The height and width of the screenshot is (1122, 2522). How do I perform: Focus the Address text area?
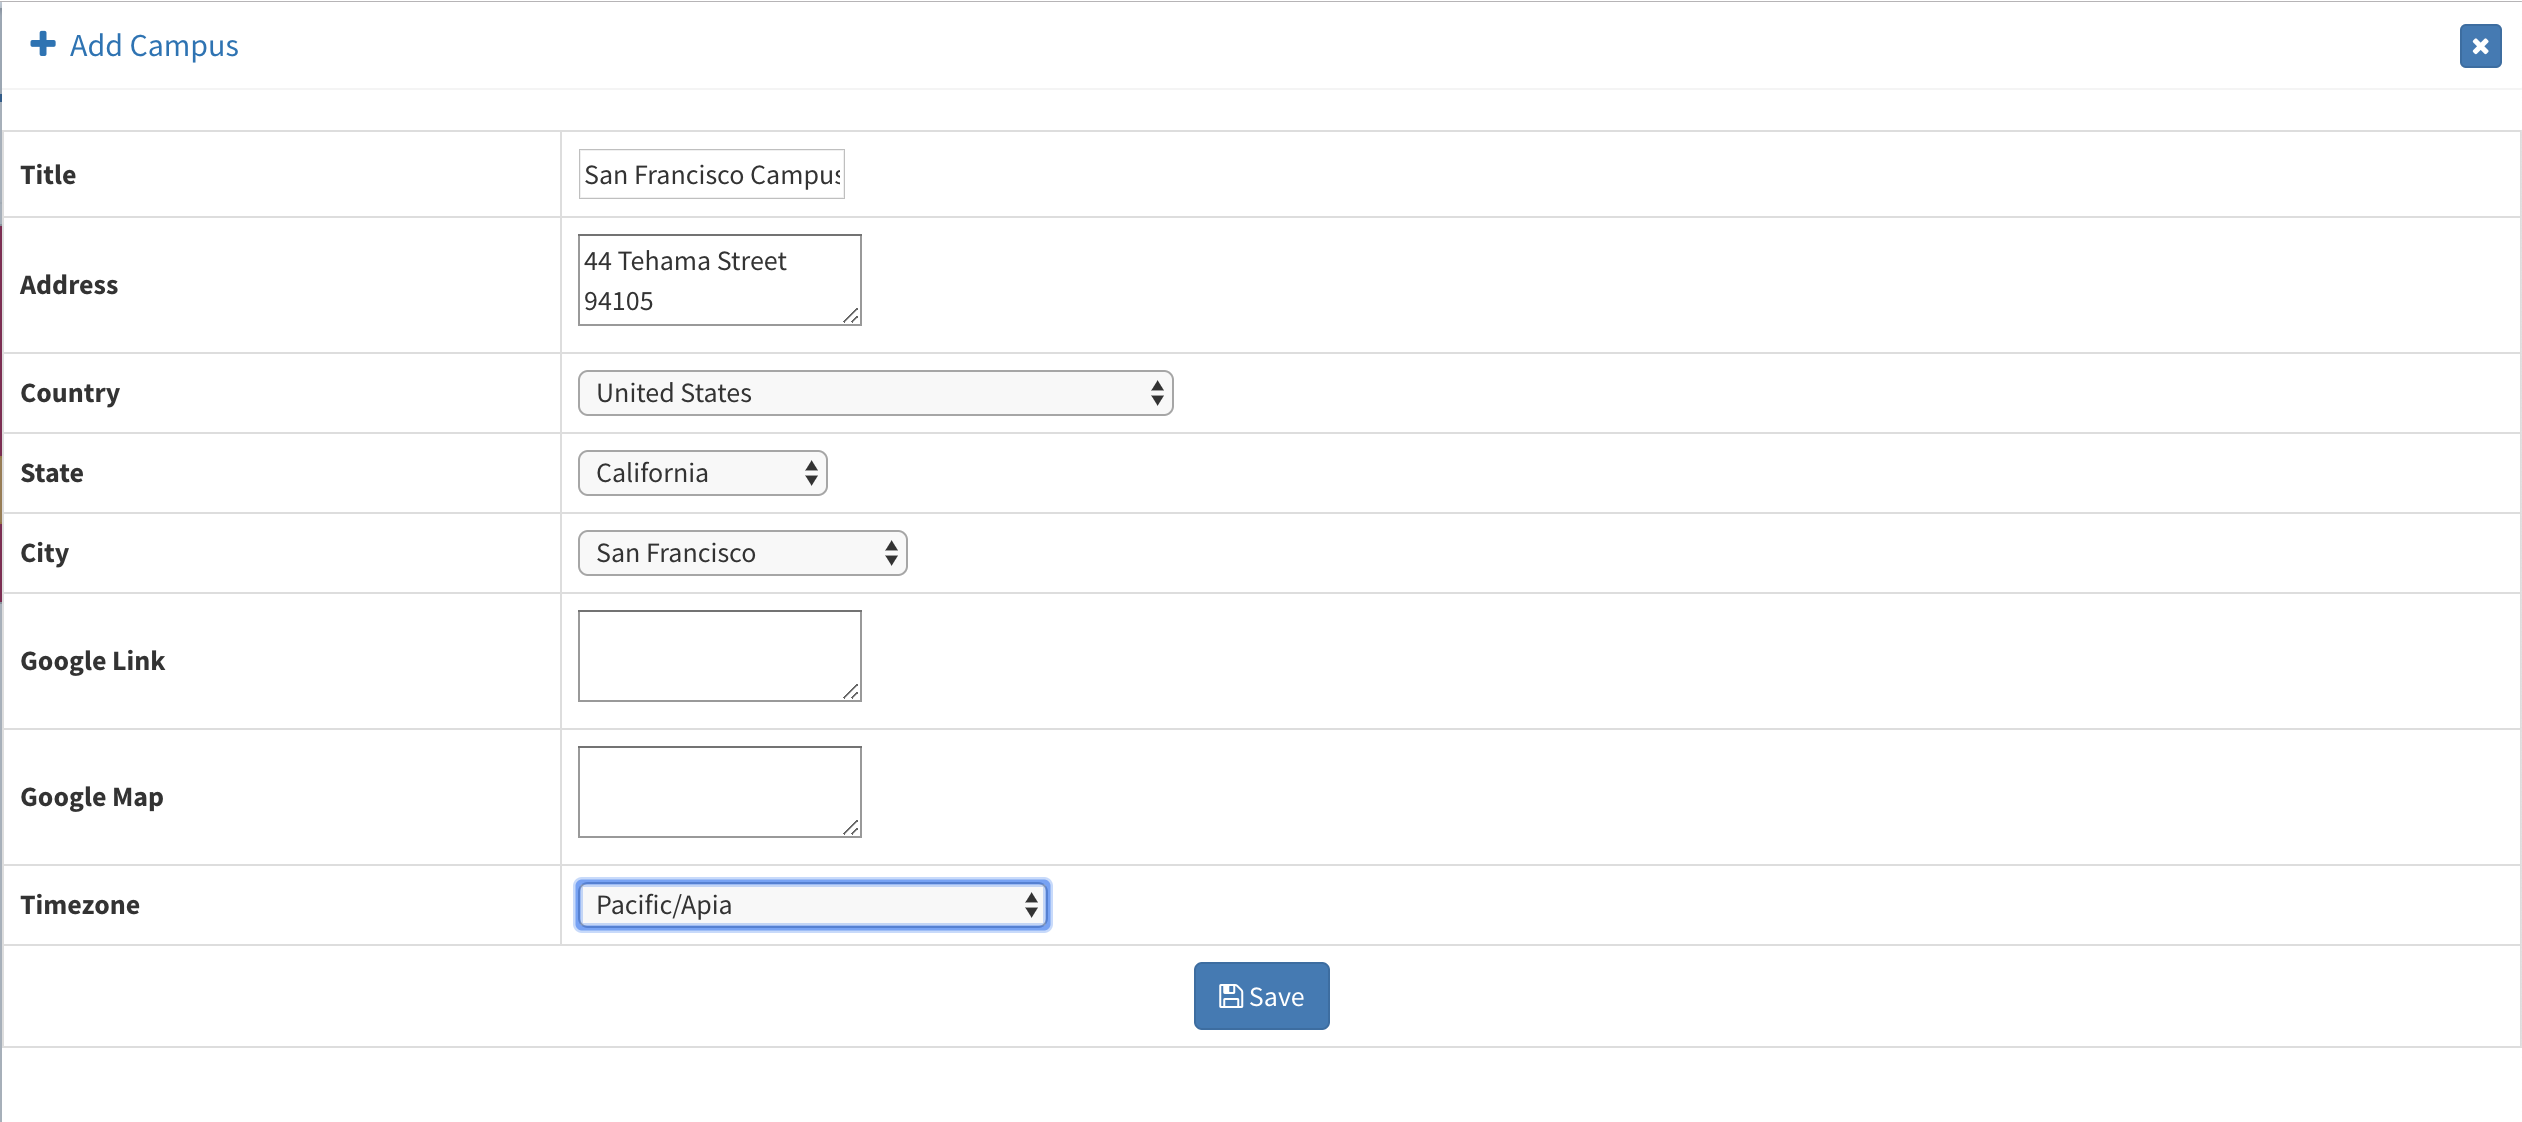coord(719,280)
